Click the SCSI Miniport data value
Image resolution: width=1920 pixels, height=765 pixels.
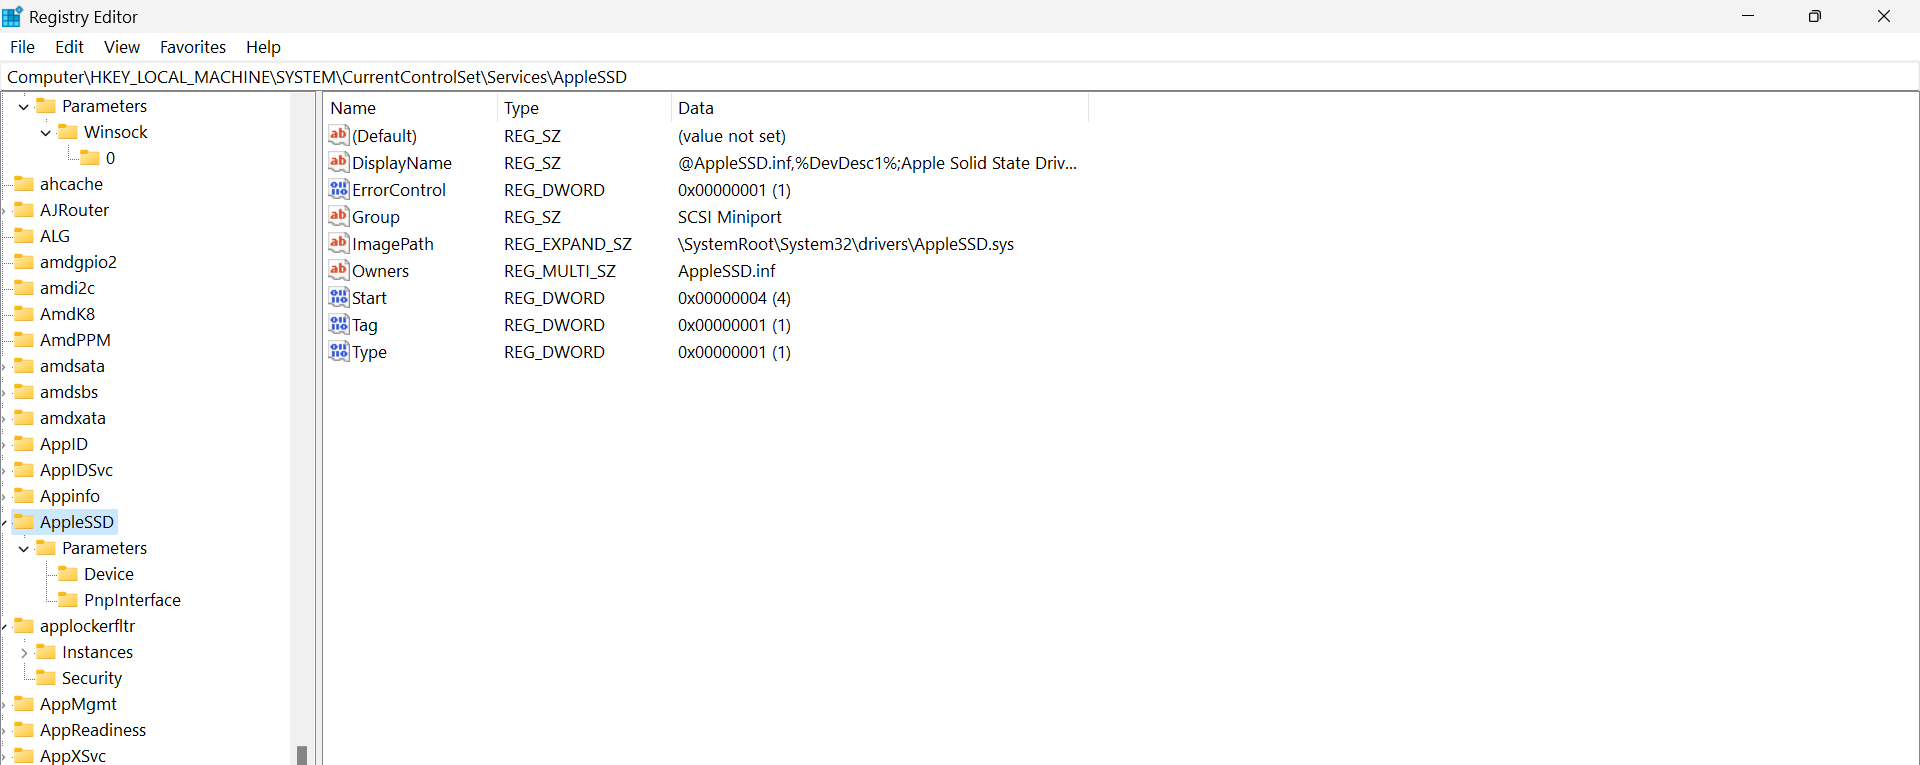pos(730,217)
